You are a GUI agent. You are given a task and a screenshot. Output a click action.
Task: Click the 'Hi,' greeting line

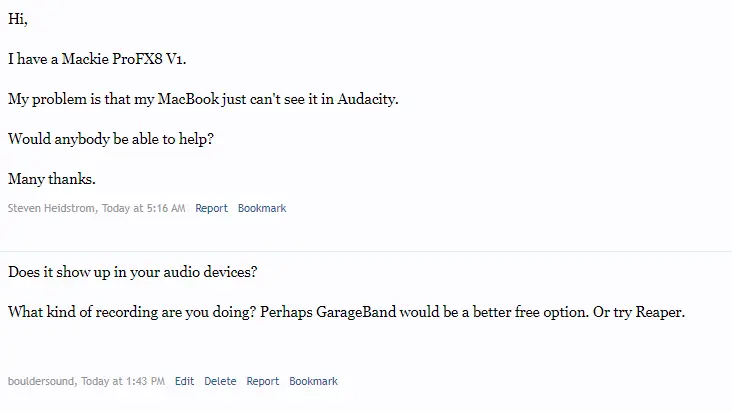coord(18,19)
